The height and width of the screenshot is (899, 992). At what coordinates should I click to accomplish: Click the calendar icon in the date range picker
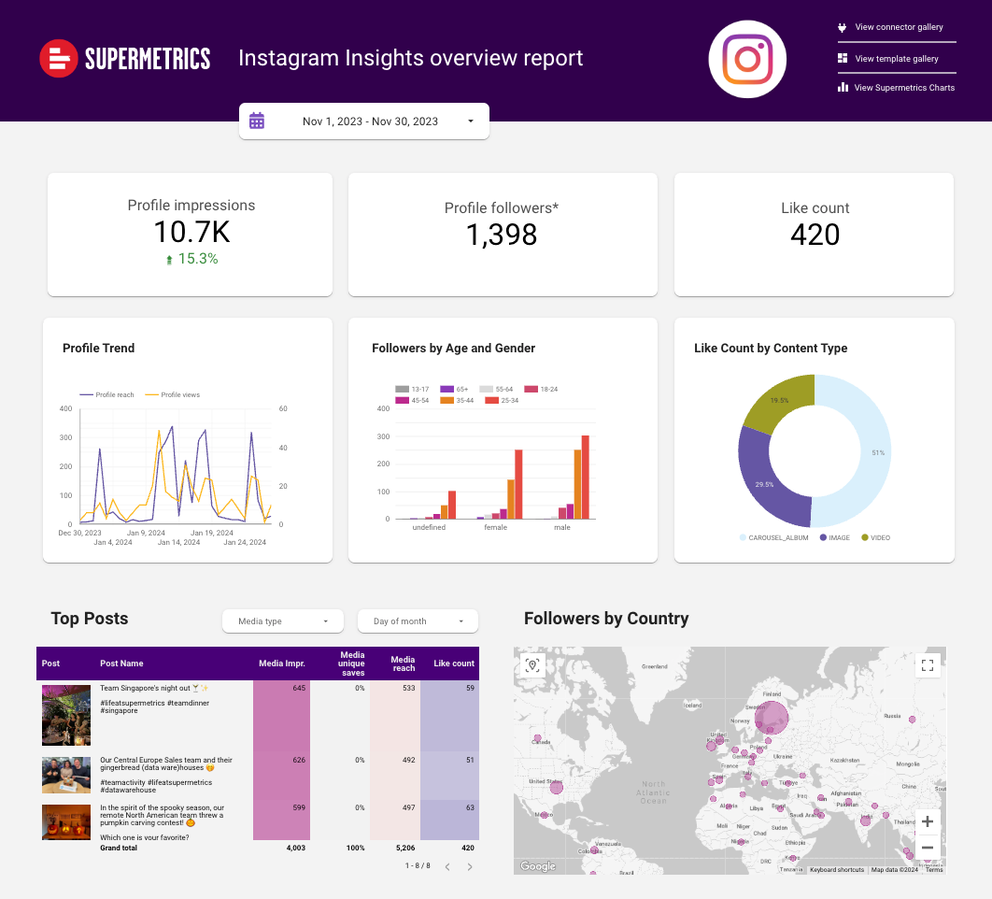[x=257, y=120]
